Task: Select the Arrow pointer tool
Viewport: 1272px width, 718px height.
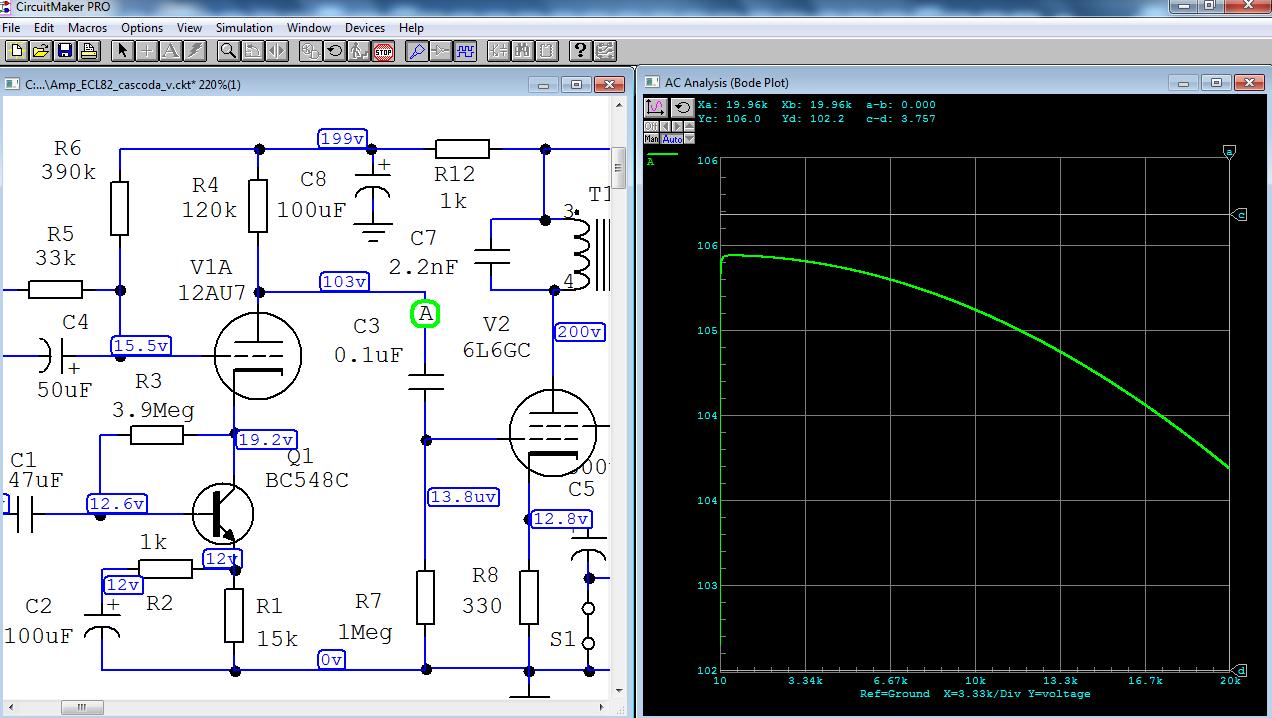Action: (x=123, y=51)
